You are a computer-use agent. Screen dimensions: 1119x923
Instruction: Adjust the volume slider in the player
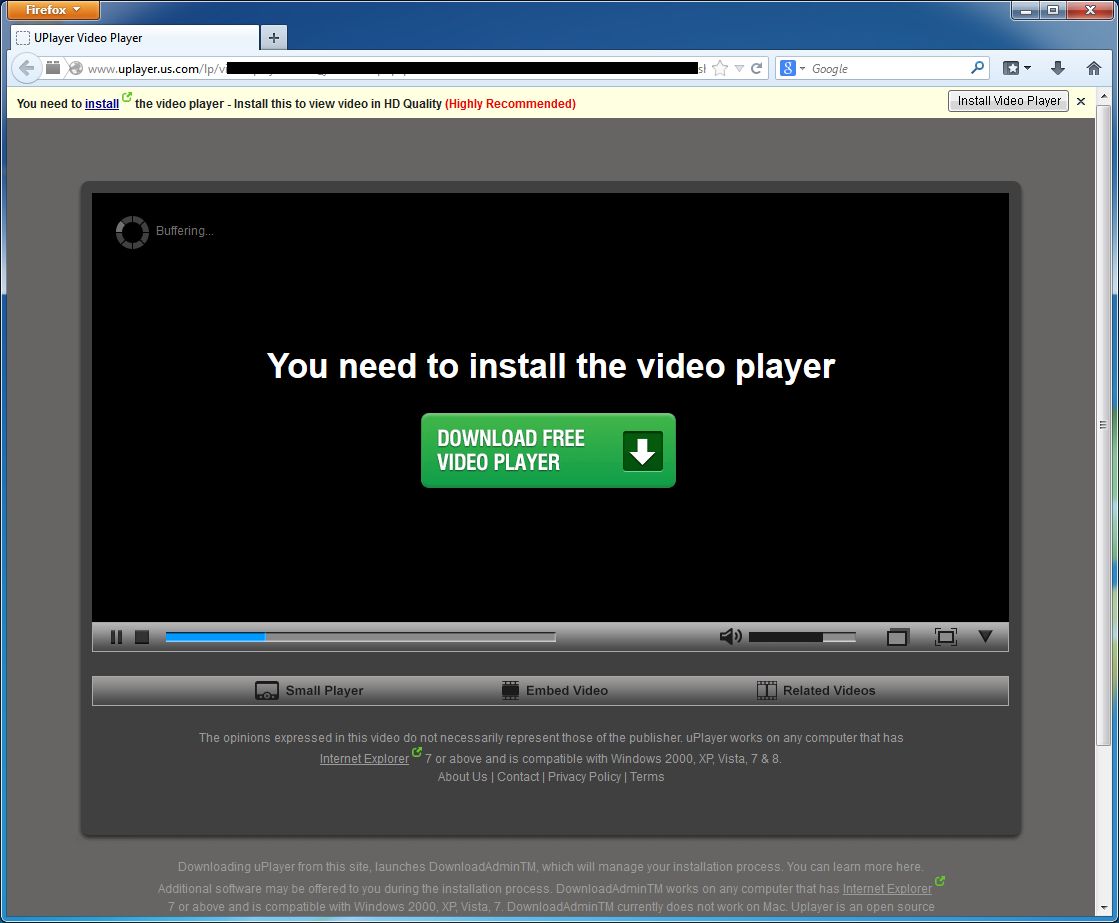point(802,637)
